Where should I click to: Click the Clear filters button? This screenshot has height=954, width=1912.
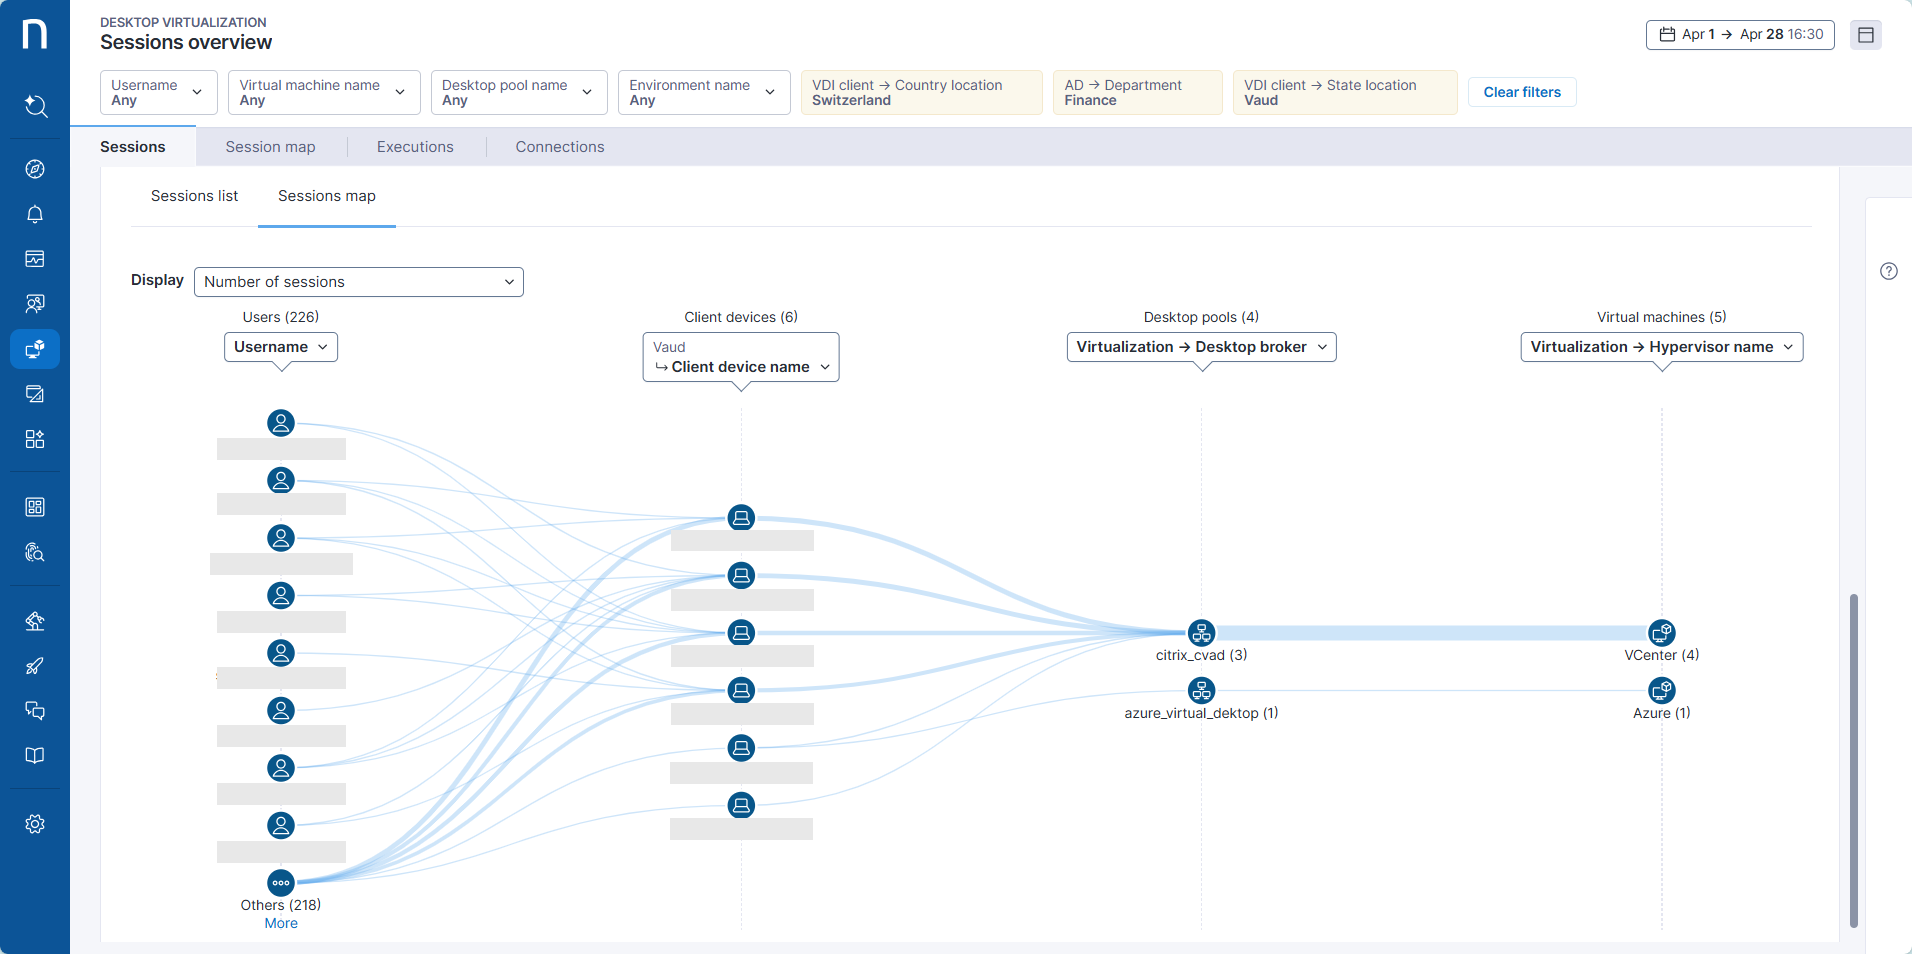click(x=1521, y=92)
